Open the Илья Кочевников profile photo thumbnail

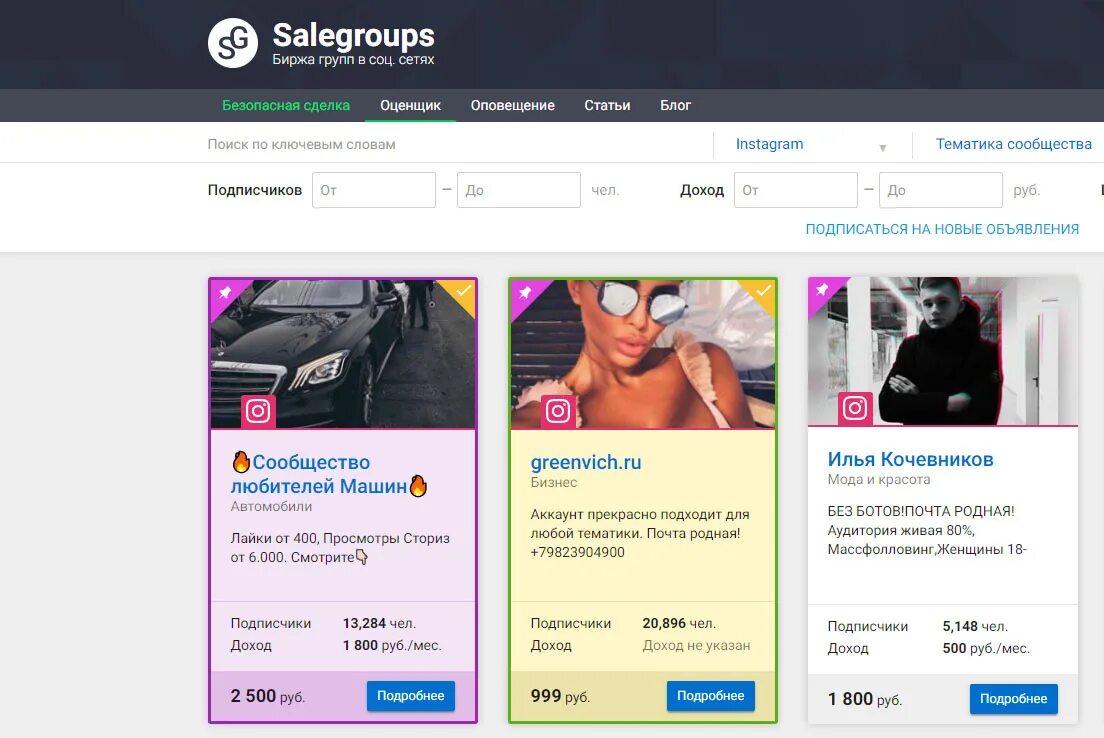(x=943, y=351)
